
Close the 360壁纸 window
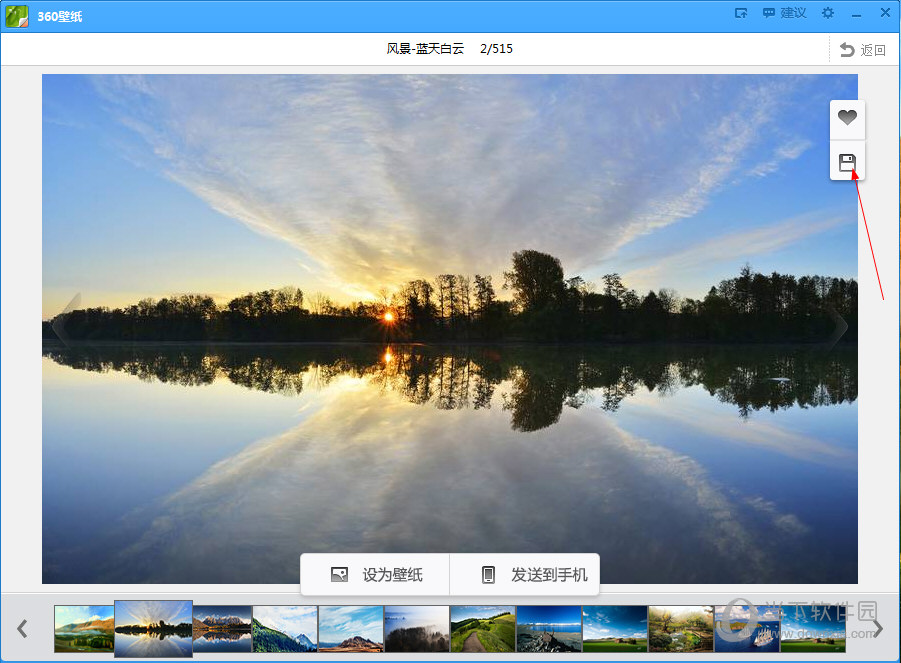(x=885, y=13)
